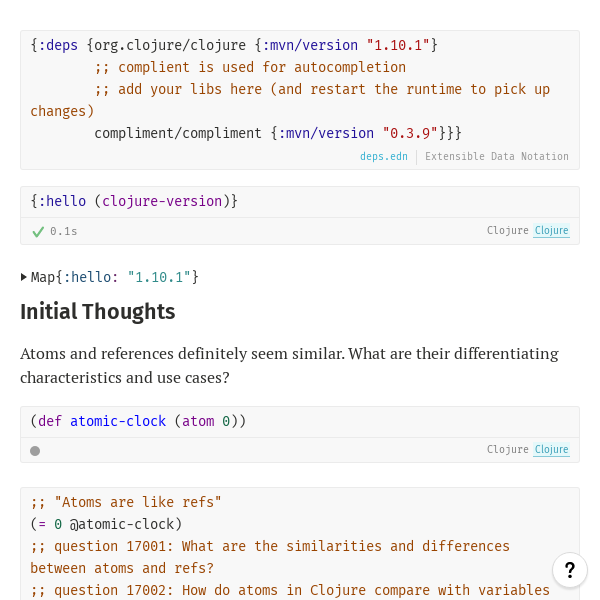Expand the Map result disclosure triangle
The height and width of the screenshot is (600, 600).
[24, 277]
